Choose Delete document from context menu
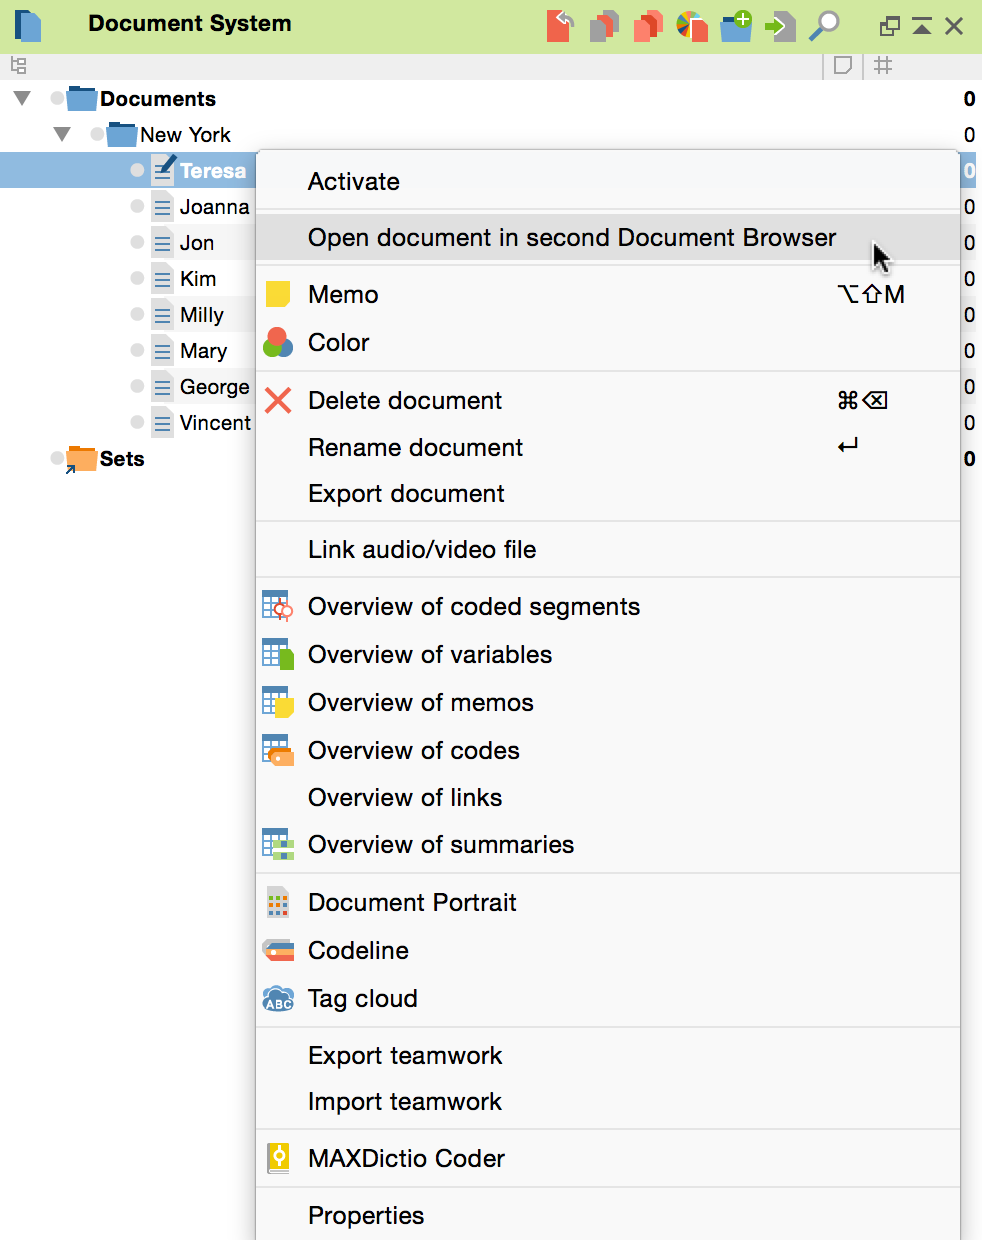This screenshot has height=1240, width=982. 404,401
